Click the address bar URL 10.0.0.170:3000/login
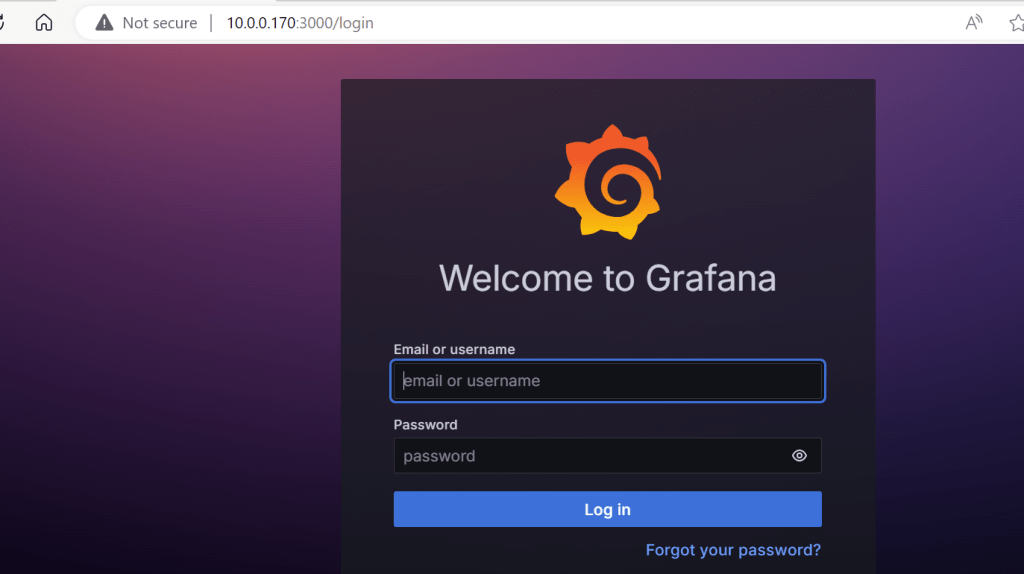Screen dimensions: 1024x574 pos(299,23)
